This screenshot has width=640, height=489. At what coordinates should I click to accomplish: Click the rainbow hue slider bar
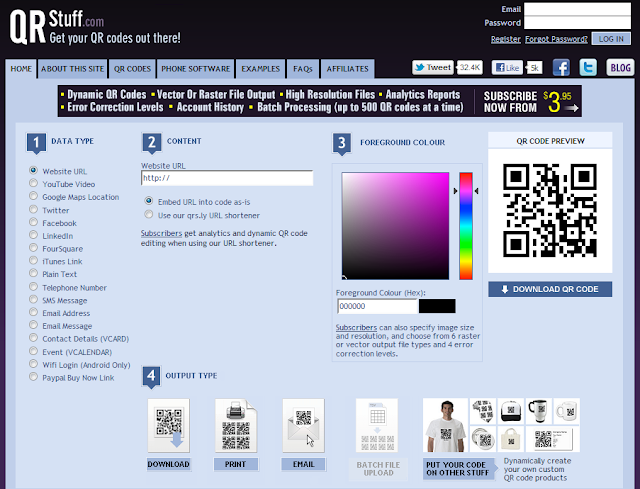tap(466, 226)
